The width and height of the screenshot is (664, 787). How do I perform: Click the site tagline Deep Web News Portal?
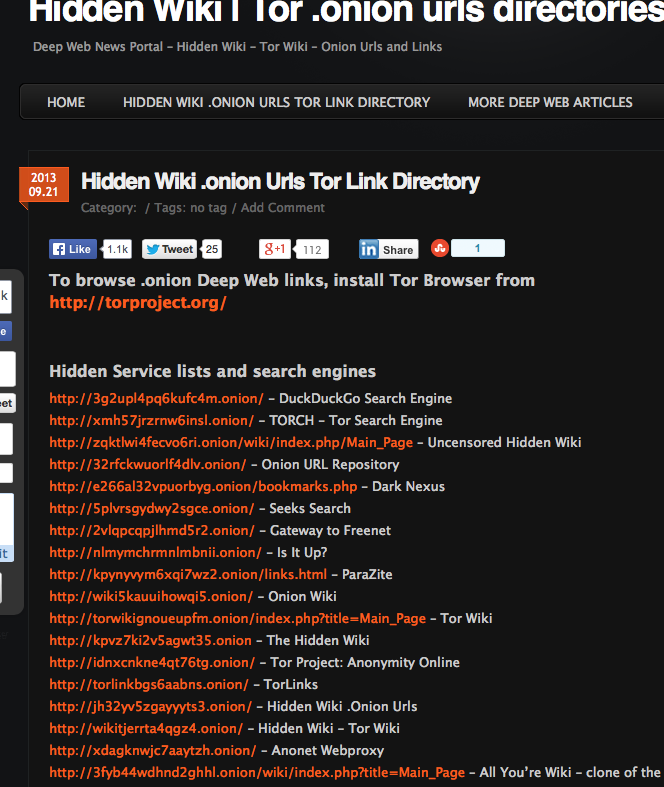tap(237, 47)
